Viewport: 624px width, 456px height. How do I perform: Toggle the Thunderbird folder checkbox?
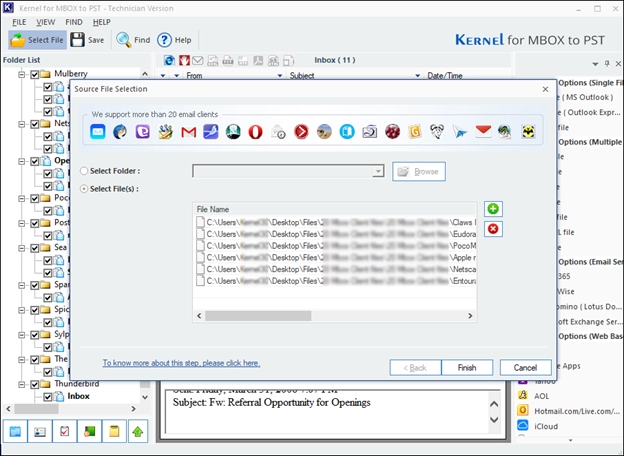coord(35,384)
